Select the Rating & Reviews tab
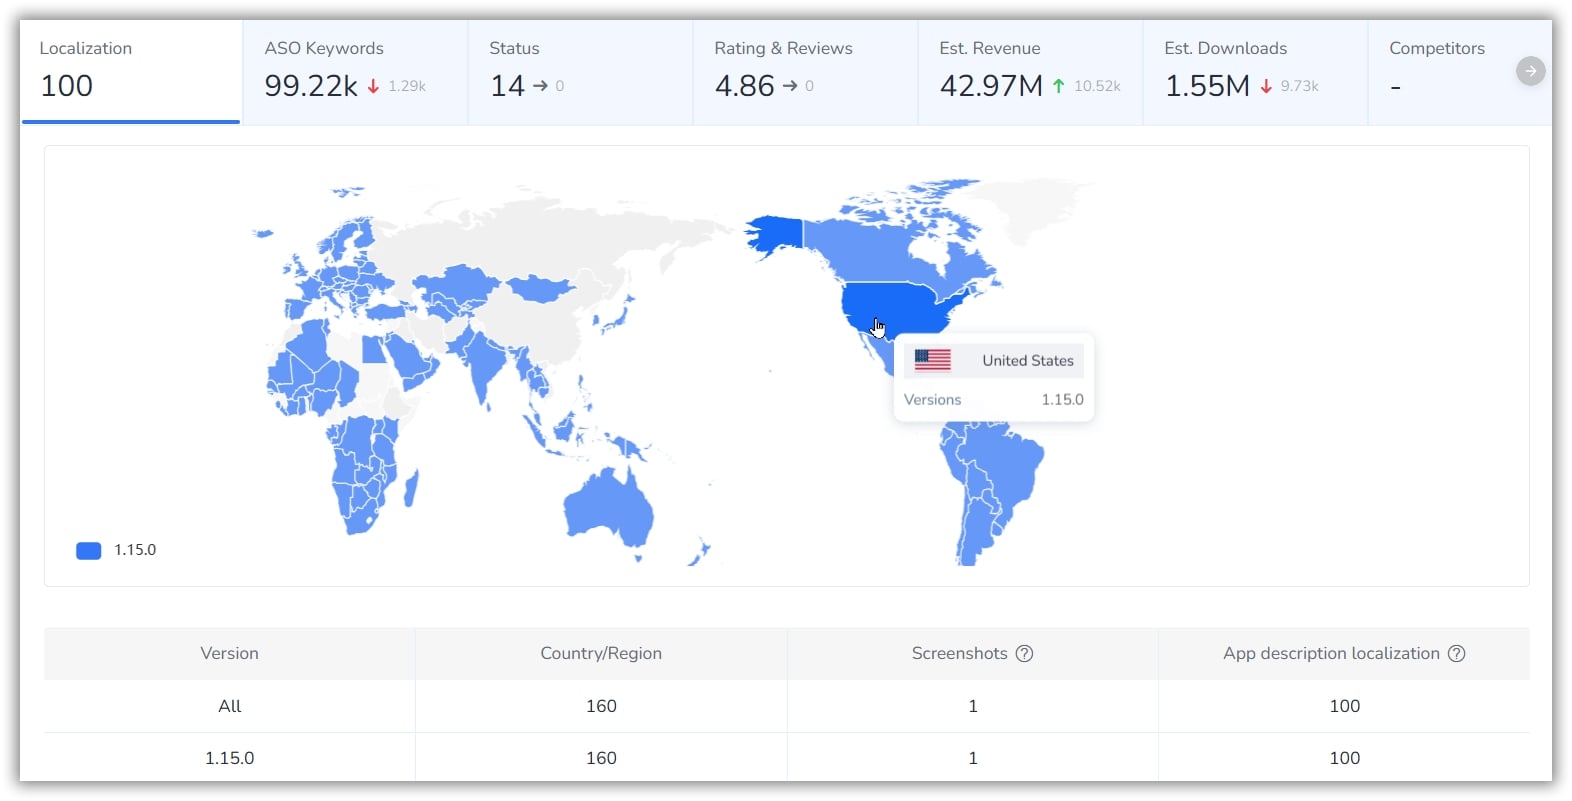Screen dimensions: 1572x801 805,72
